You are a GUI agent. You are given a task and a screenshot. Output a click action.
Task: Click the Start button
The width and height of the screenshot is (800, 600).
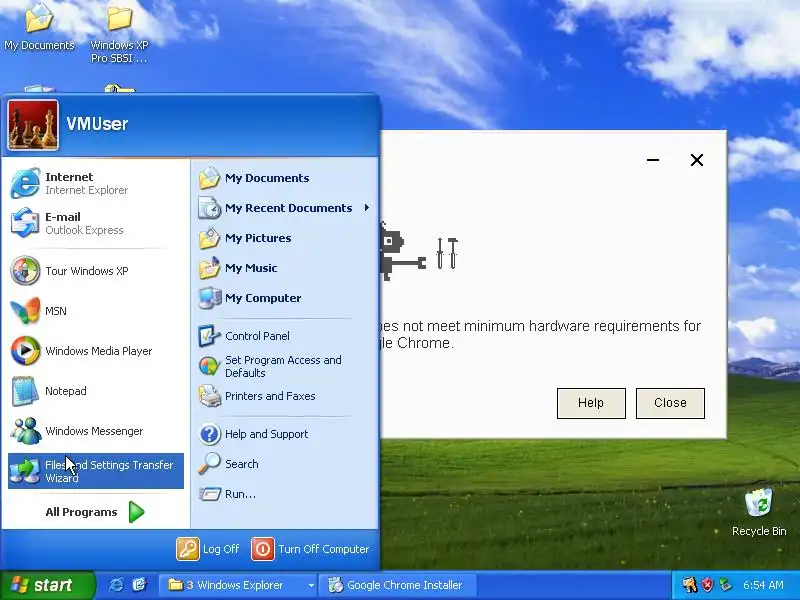point(47,585)
